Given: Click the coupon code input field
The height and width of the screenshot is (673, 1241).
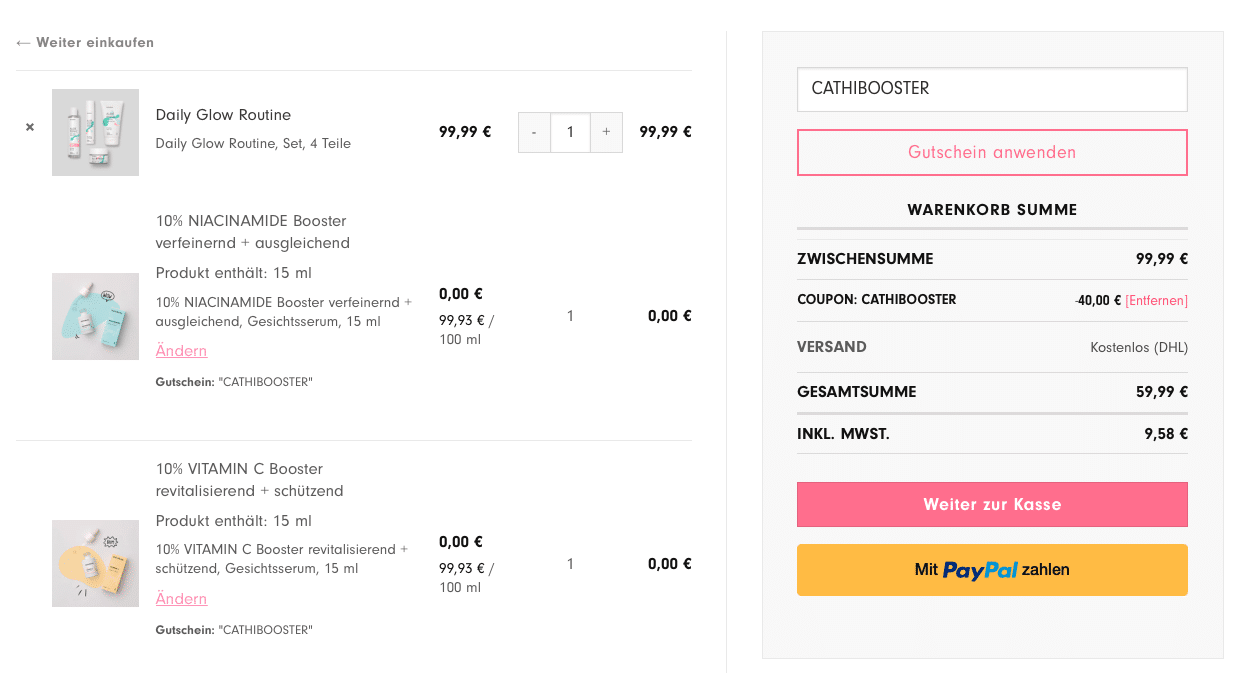Looking at the screenshot, I should coord(992,89).
